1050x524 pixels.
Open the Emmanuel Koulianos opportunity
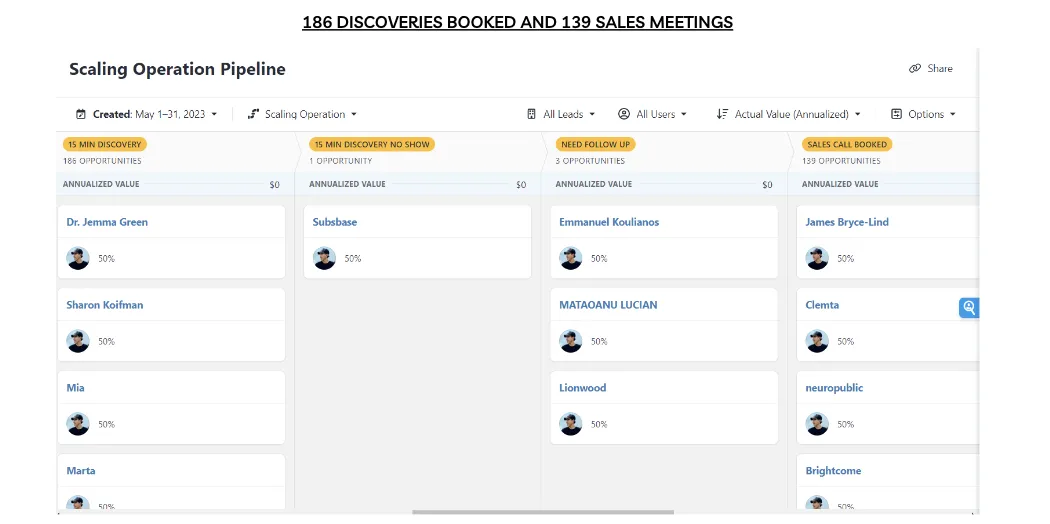pos(609,222)
